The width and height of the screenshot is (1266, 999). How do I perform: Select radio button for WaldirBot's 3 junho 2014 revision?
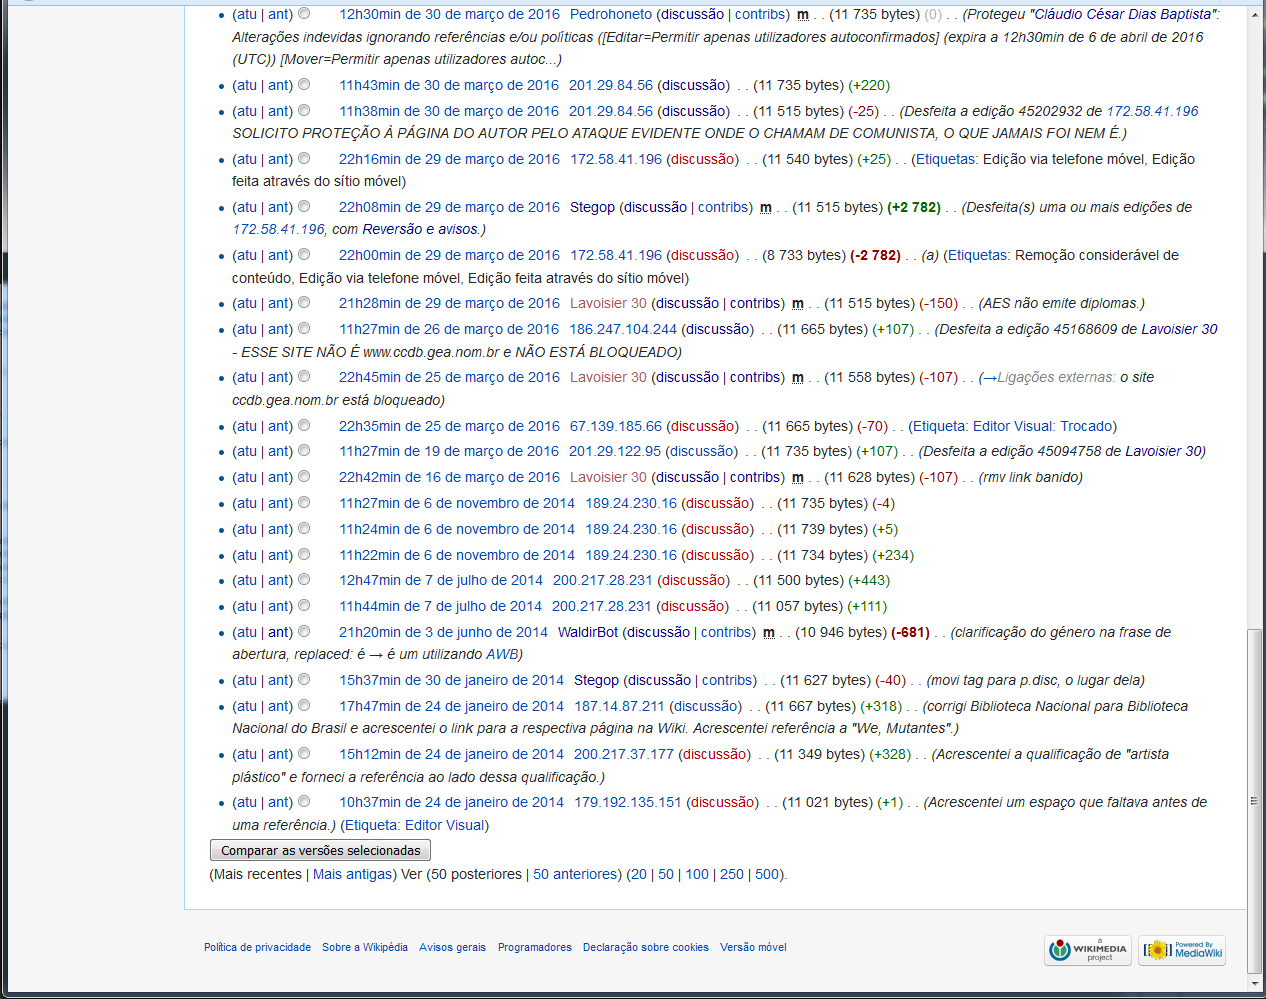point(304,632)
